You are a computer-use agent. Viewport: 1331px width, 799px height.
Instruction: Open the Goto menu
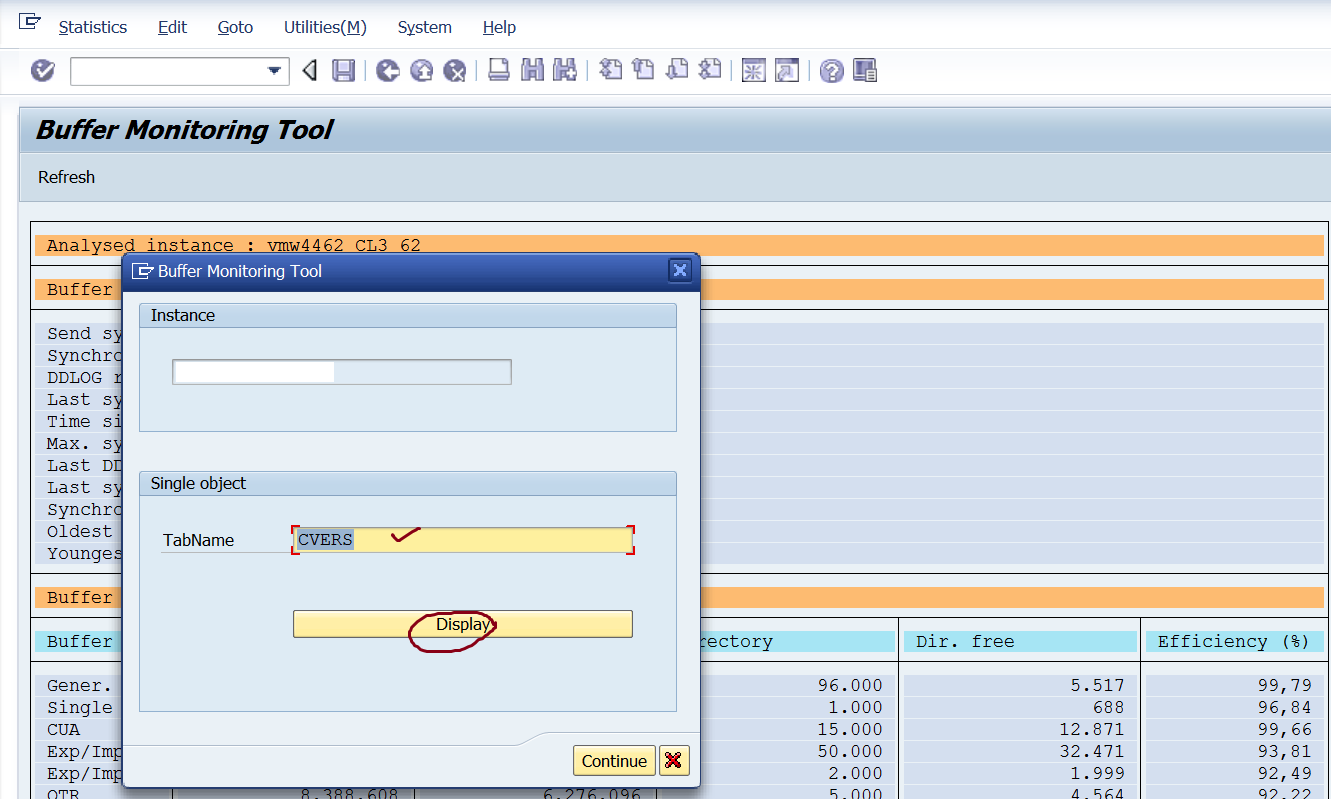pyautogui.click(x=234, y=27)
